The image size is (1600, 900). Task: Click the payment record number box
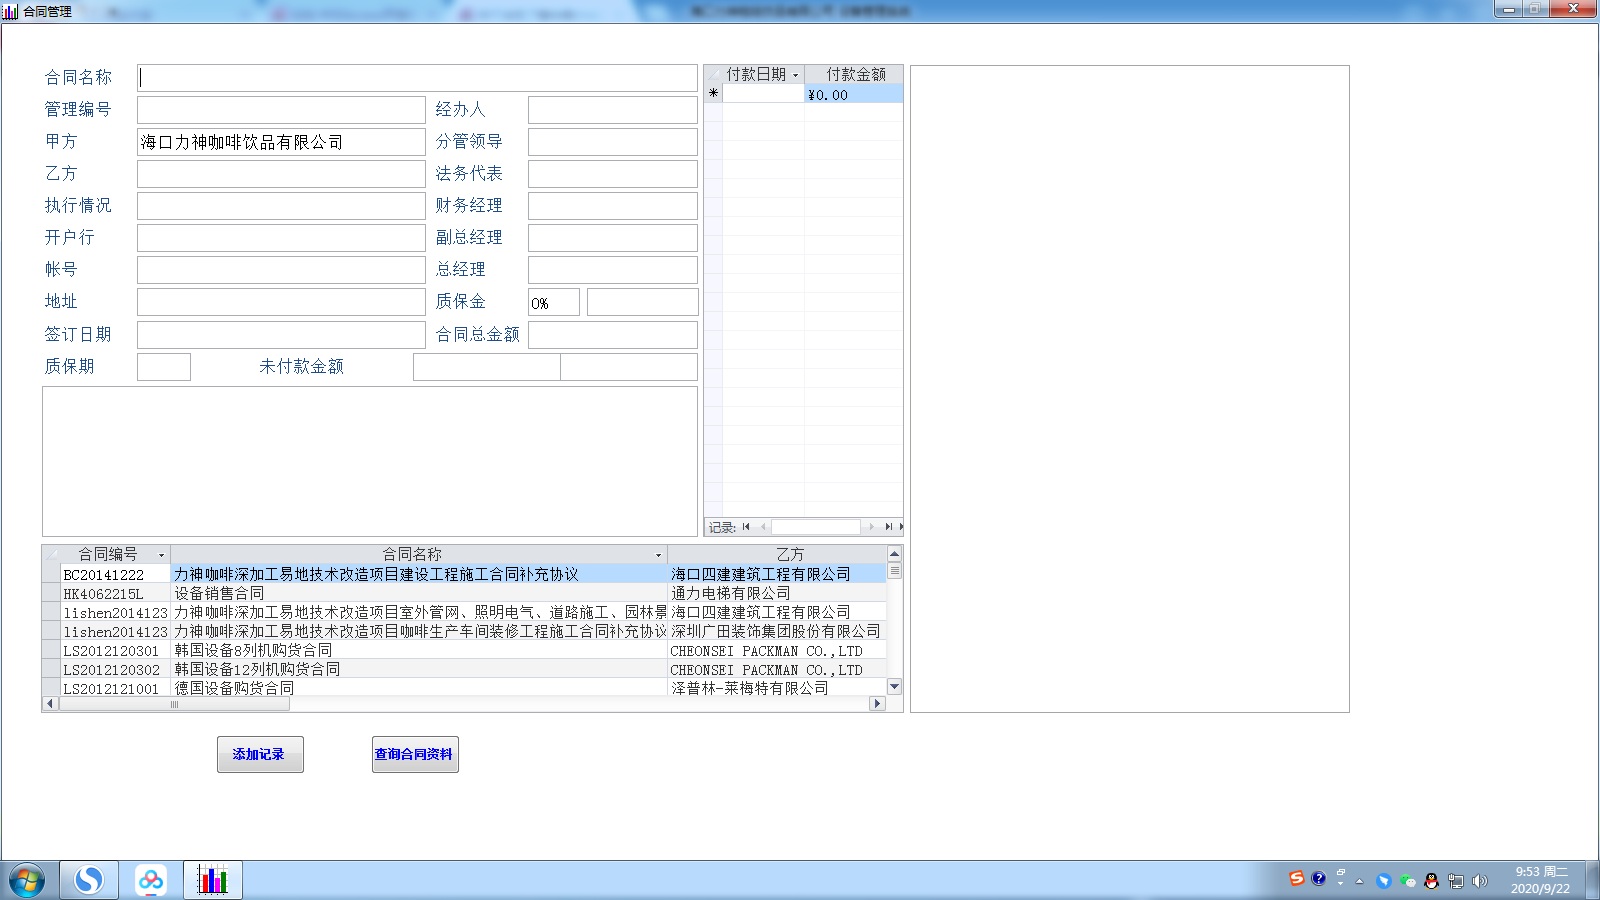[x=816, y=527]
